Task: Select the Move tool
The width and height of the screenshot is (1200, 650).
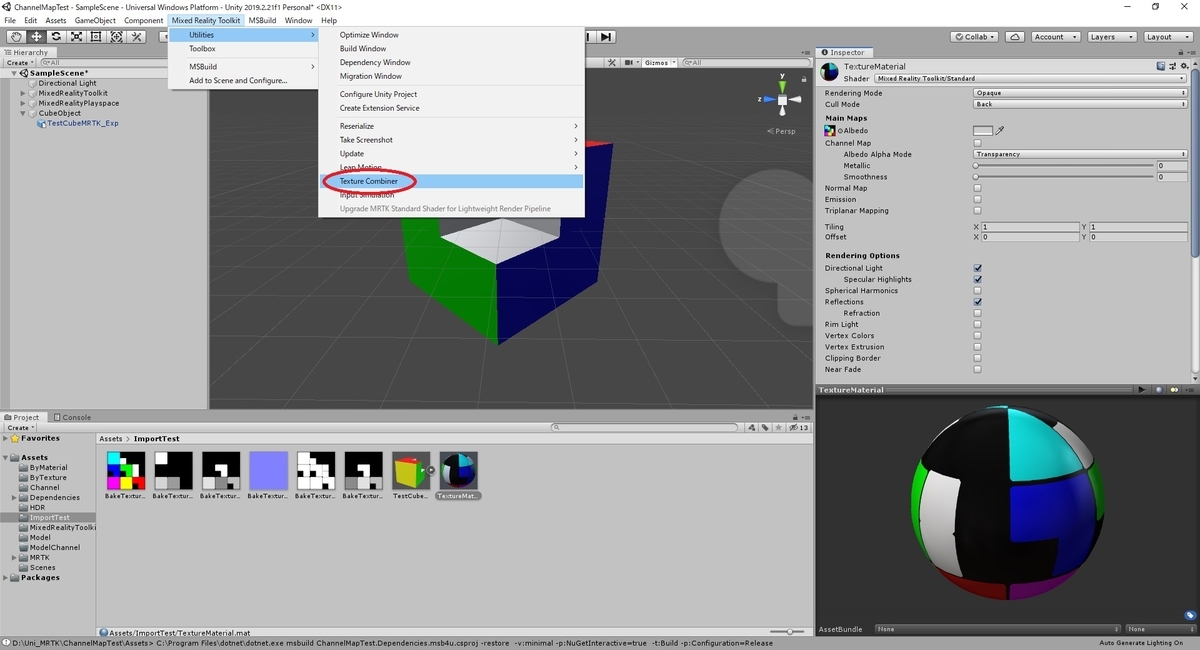Action: 35,37
